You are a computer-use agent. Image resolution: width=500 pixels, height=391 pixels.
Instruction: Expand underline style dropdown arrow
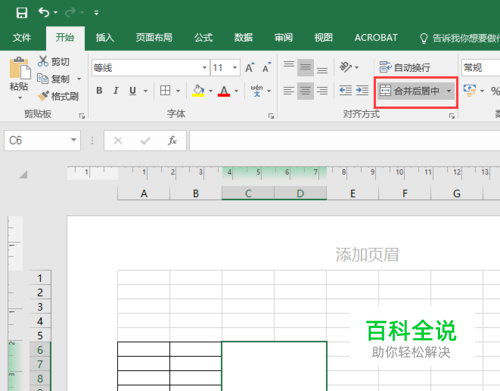point(146,91)
